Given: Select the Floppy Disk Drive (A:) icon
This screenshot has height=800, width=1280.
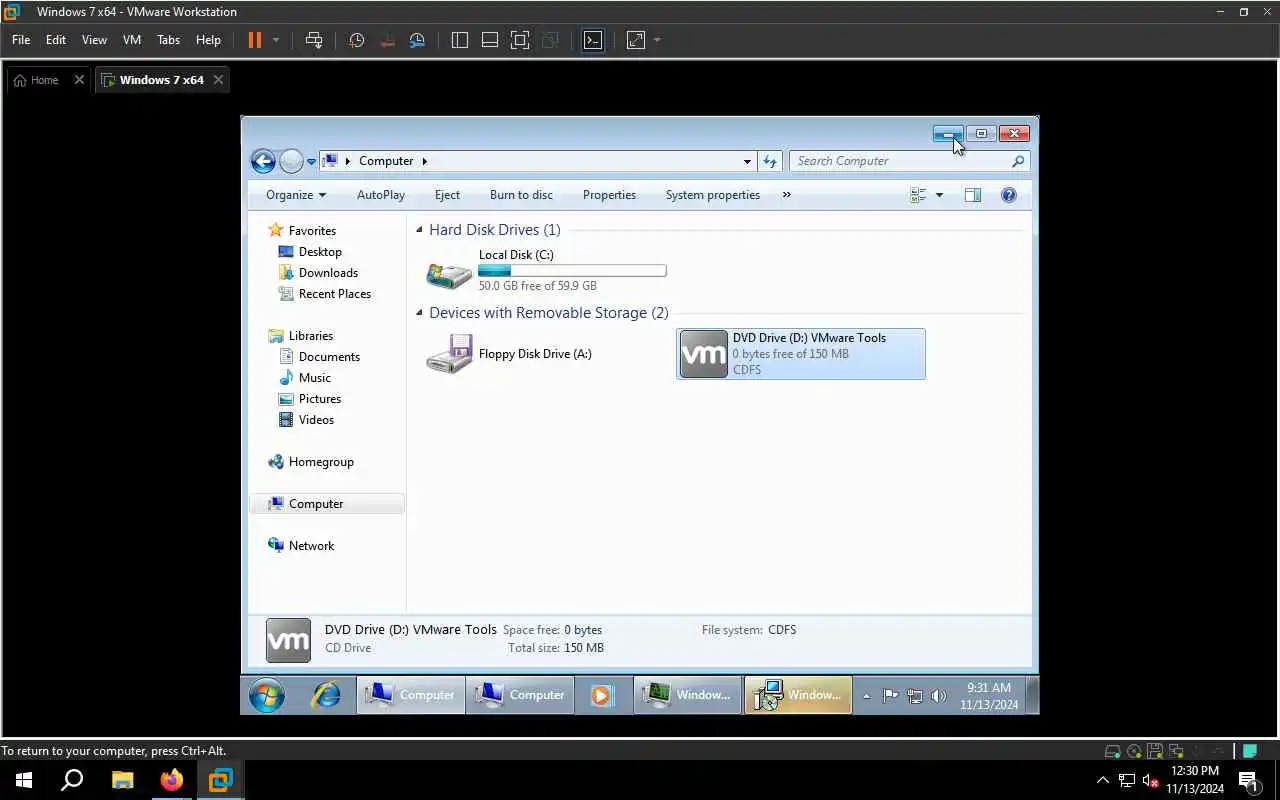Looking at the screenshot, I should [x=449, y=354].
